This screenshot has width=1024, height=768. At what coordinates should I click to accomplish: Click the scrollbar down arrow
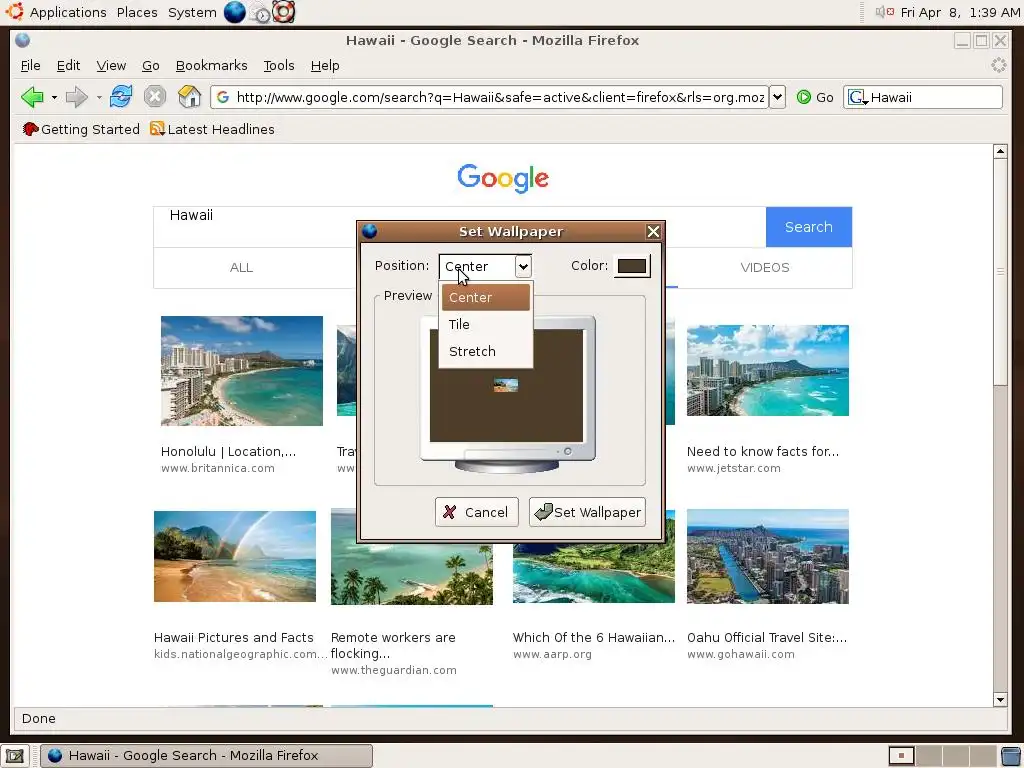pos(1000,699)
